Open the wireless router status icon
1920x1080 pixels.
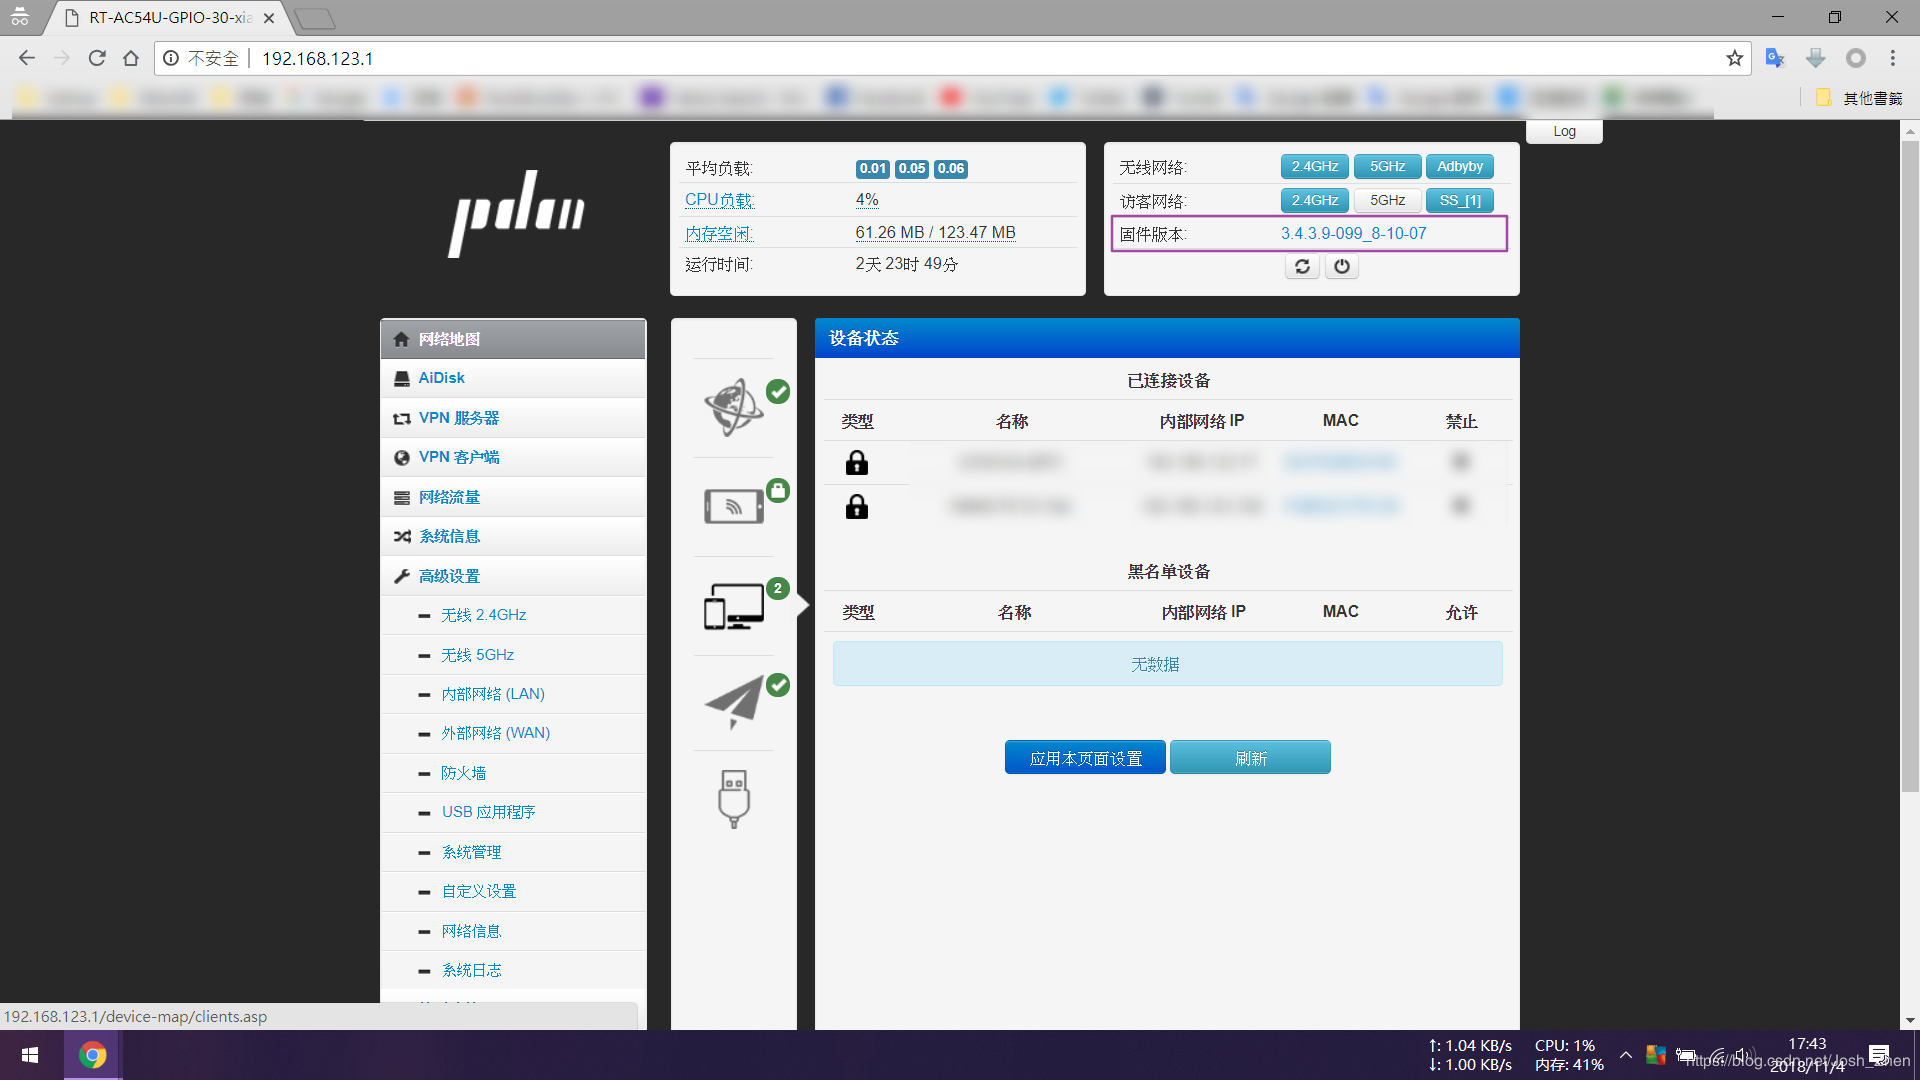(x=735, y=506)
